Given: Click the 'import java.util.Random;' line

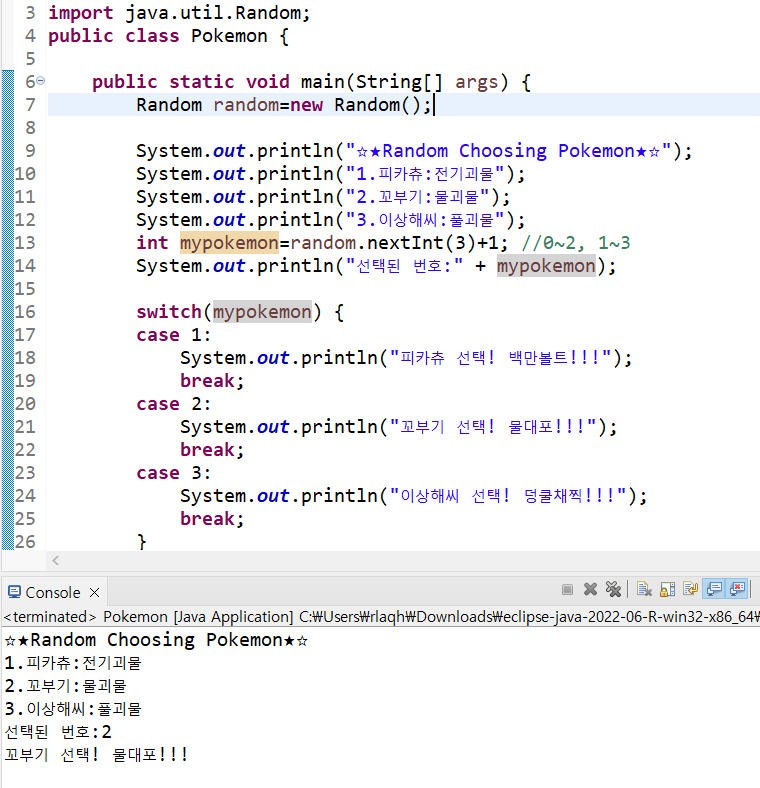Looking at the screenshot, I should pos(179,13).
